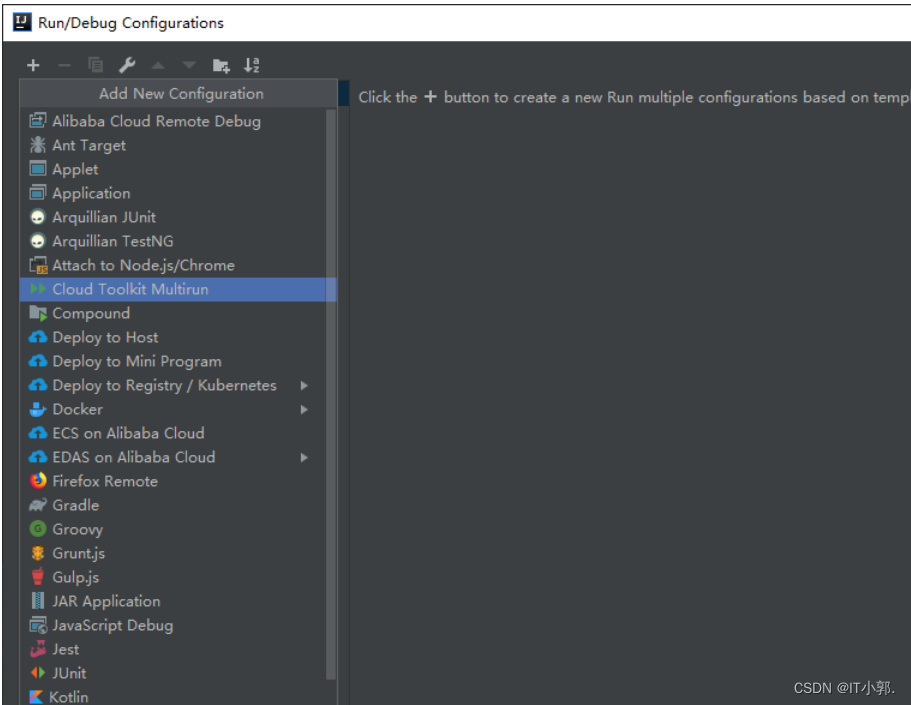Image resolution: width=911 pixels, height=705 pixels.
Task: Select Attach to Node.js/Chrome text
Action: tap(144, 266)
